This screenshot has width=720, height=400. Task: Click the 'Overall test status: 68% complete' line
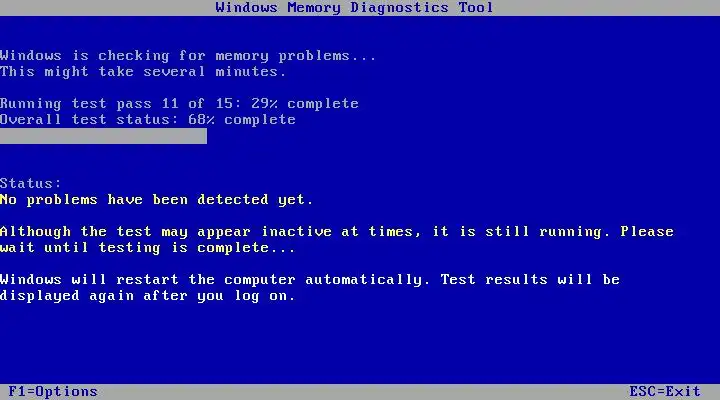coord(148,120)
